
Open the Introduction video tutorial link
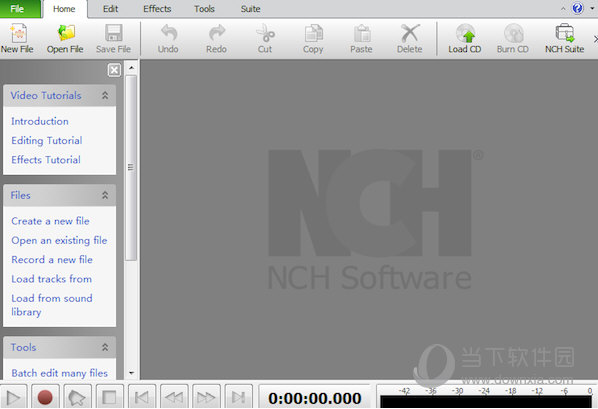click(x=40, y=121)
